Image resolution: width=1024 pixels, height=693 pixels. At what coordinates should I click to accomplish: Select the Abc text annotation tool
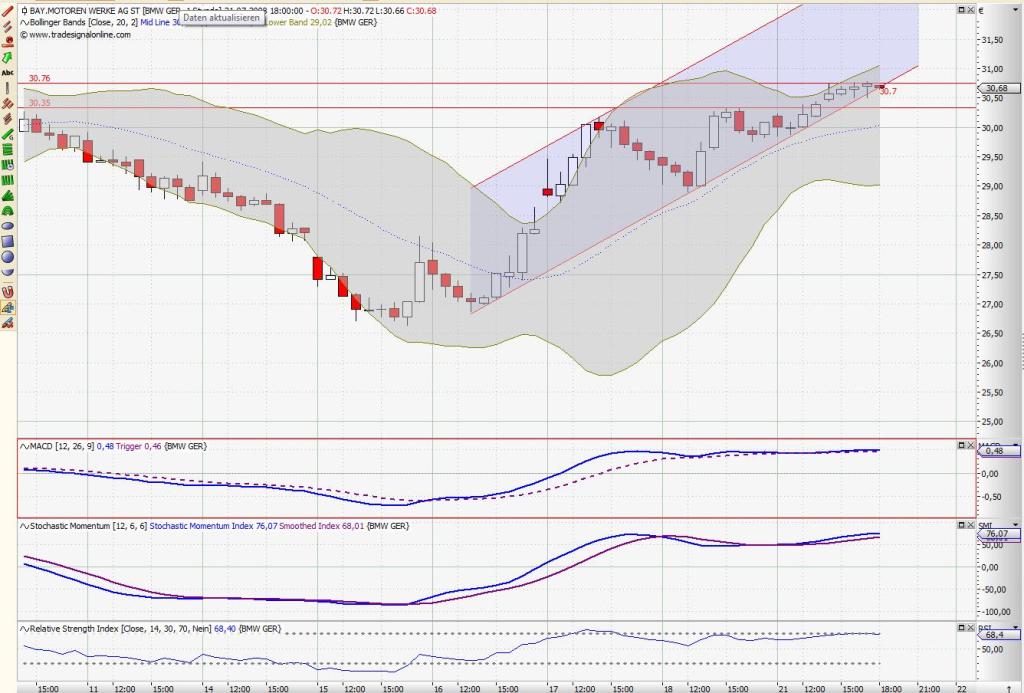pos(8,73)
